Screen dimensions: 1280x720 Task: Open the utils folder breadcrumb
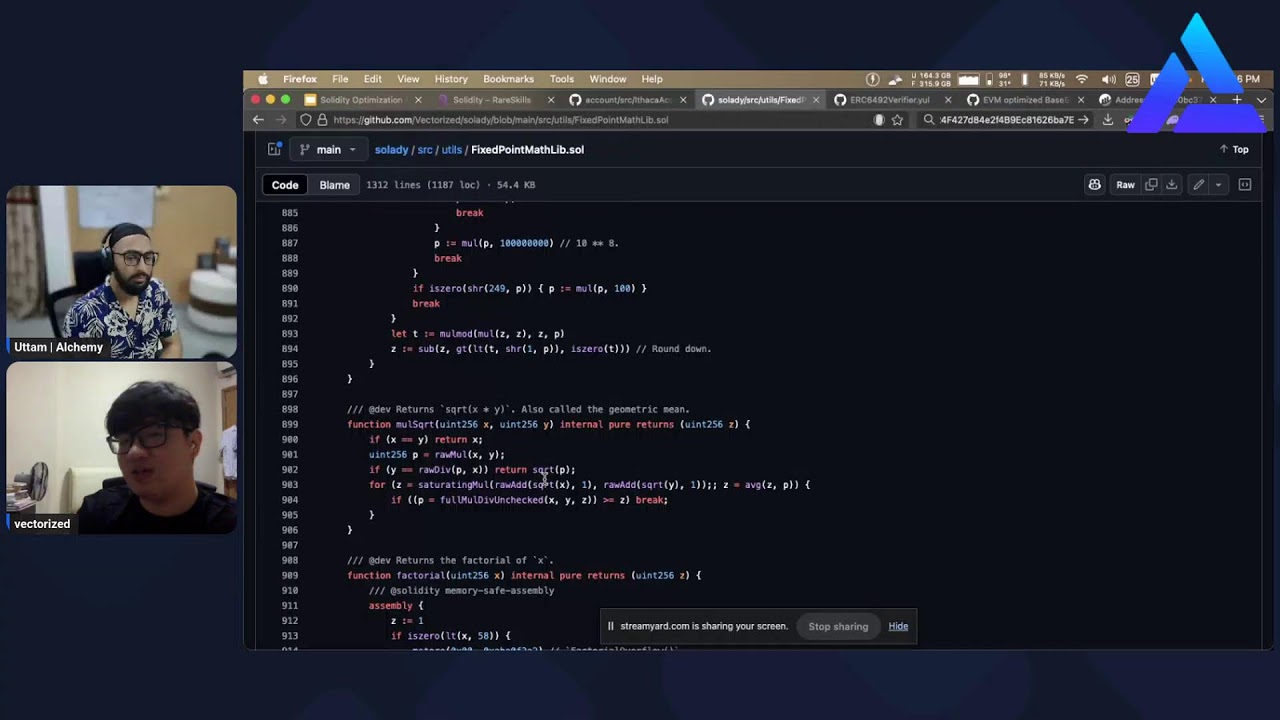[452, 150]
